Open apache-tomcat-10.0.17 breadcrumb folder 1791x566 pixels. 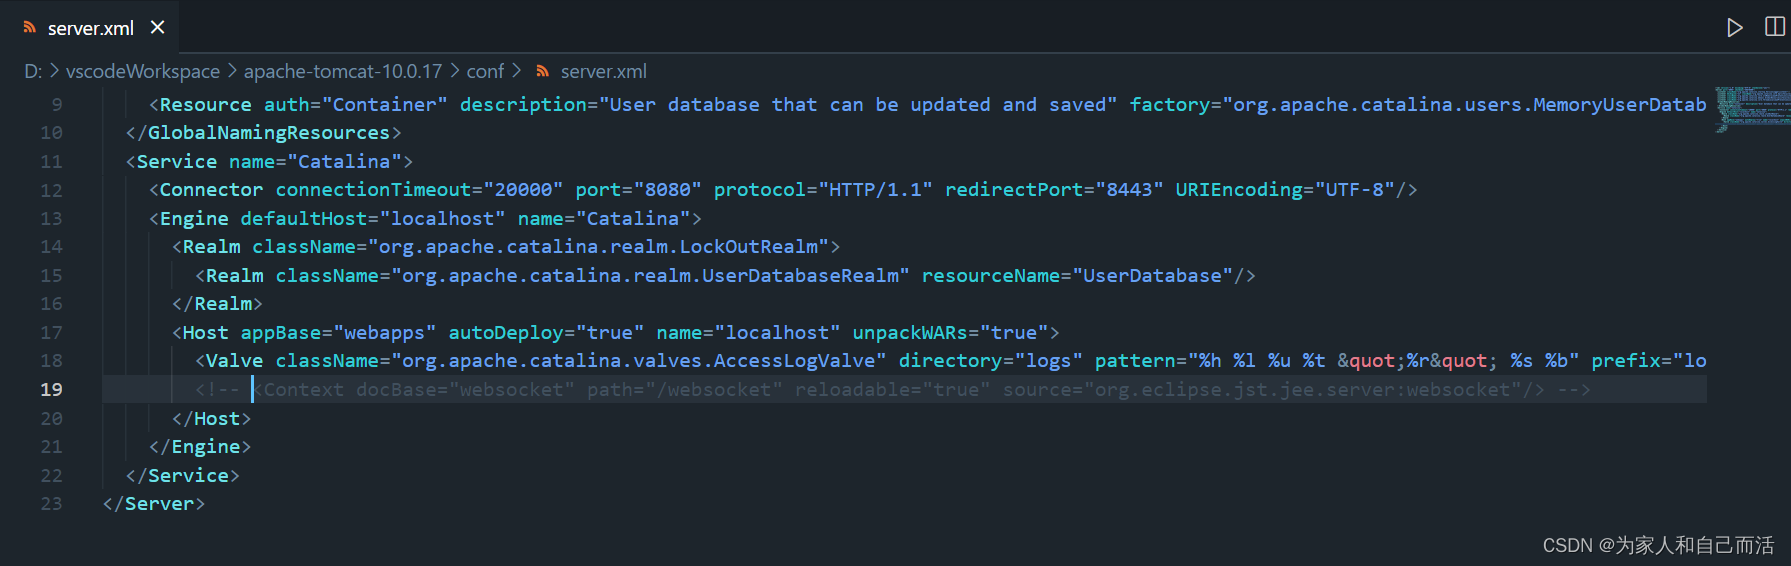coord(343,72)
